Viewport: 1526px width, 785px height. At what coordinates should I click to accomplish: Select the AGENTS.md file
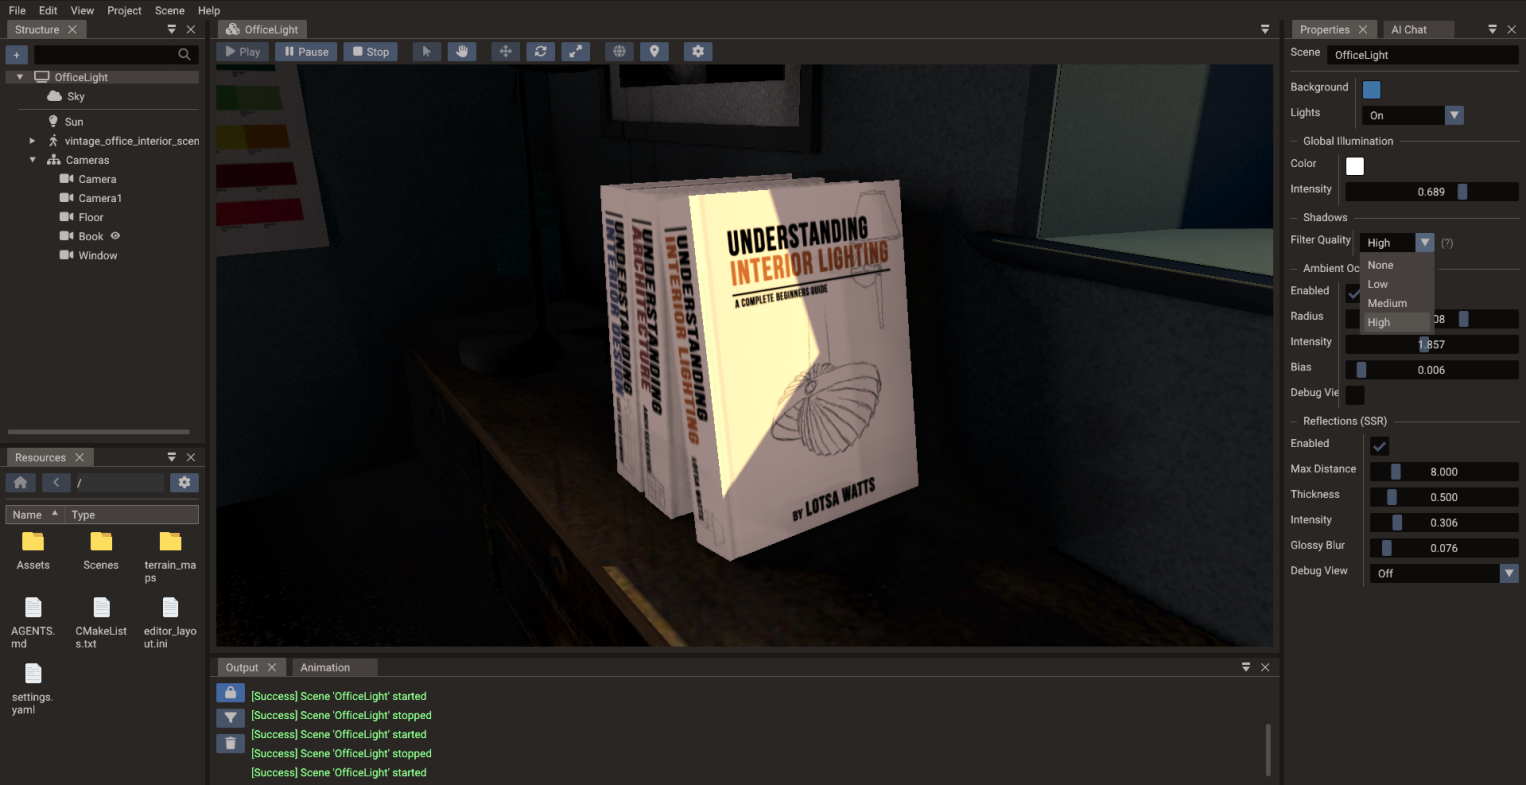point(33,622)
